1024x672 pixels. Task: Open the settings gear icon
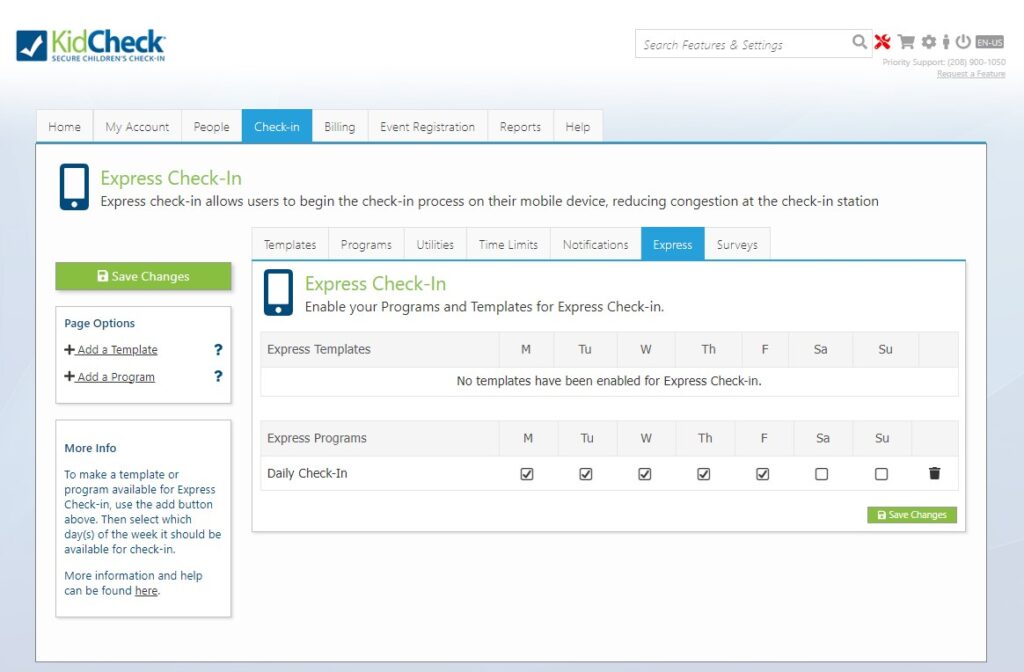(928, 42)
